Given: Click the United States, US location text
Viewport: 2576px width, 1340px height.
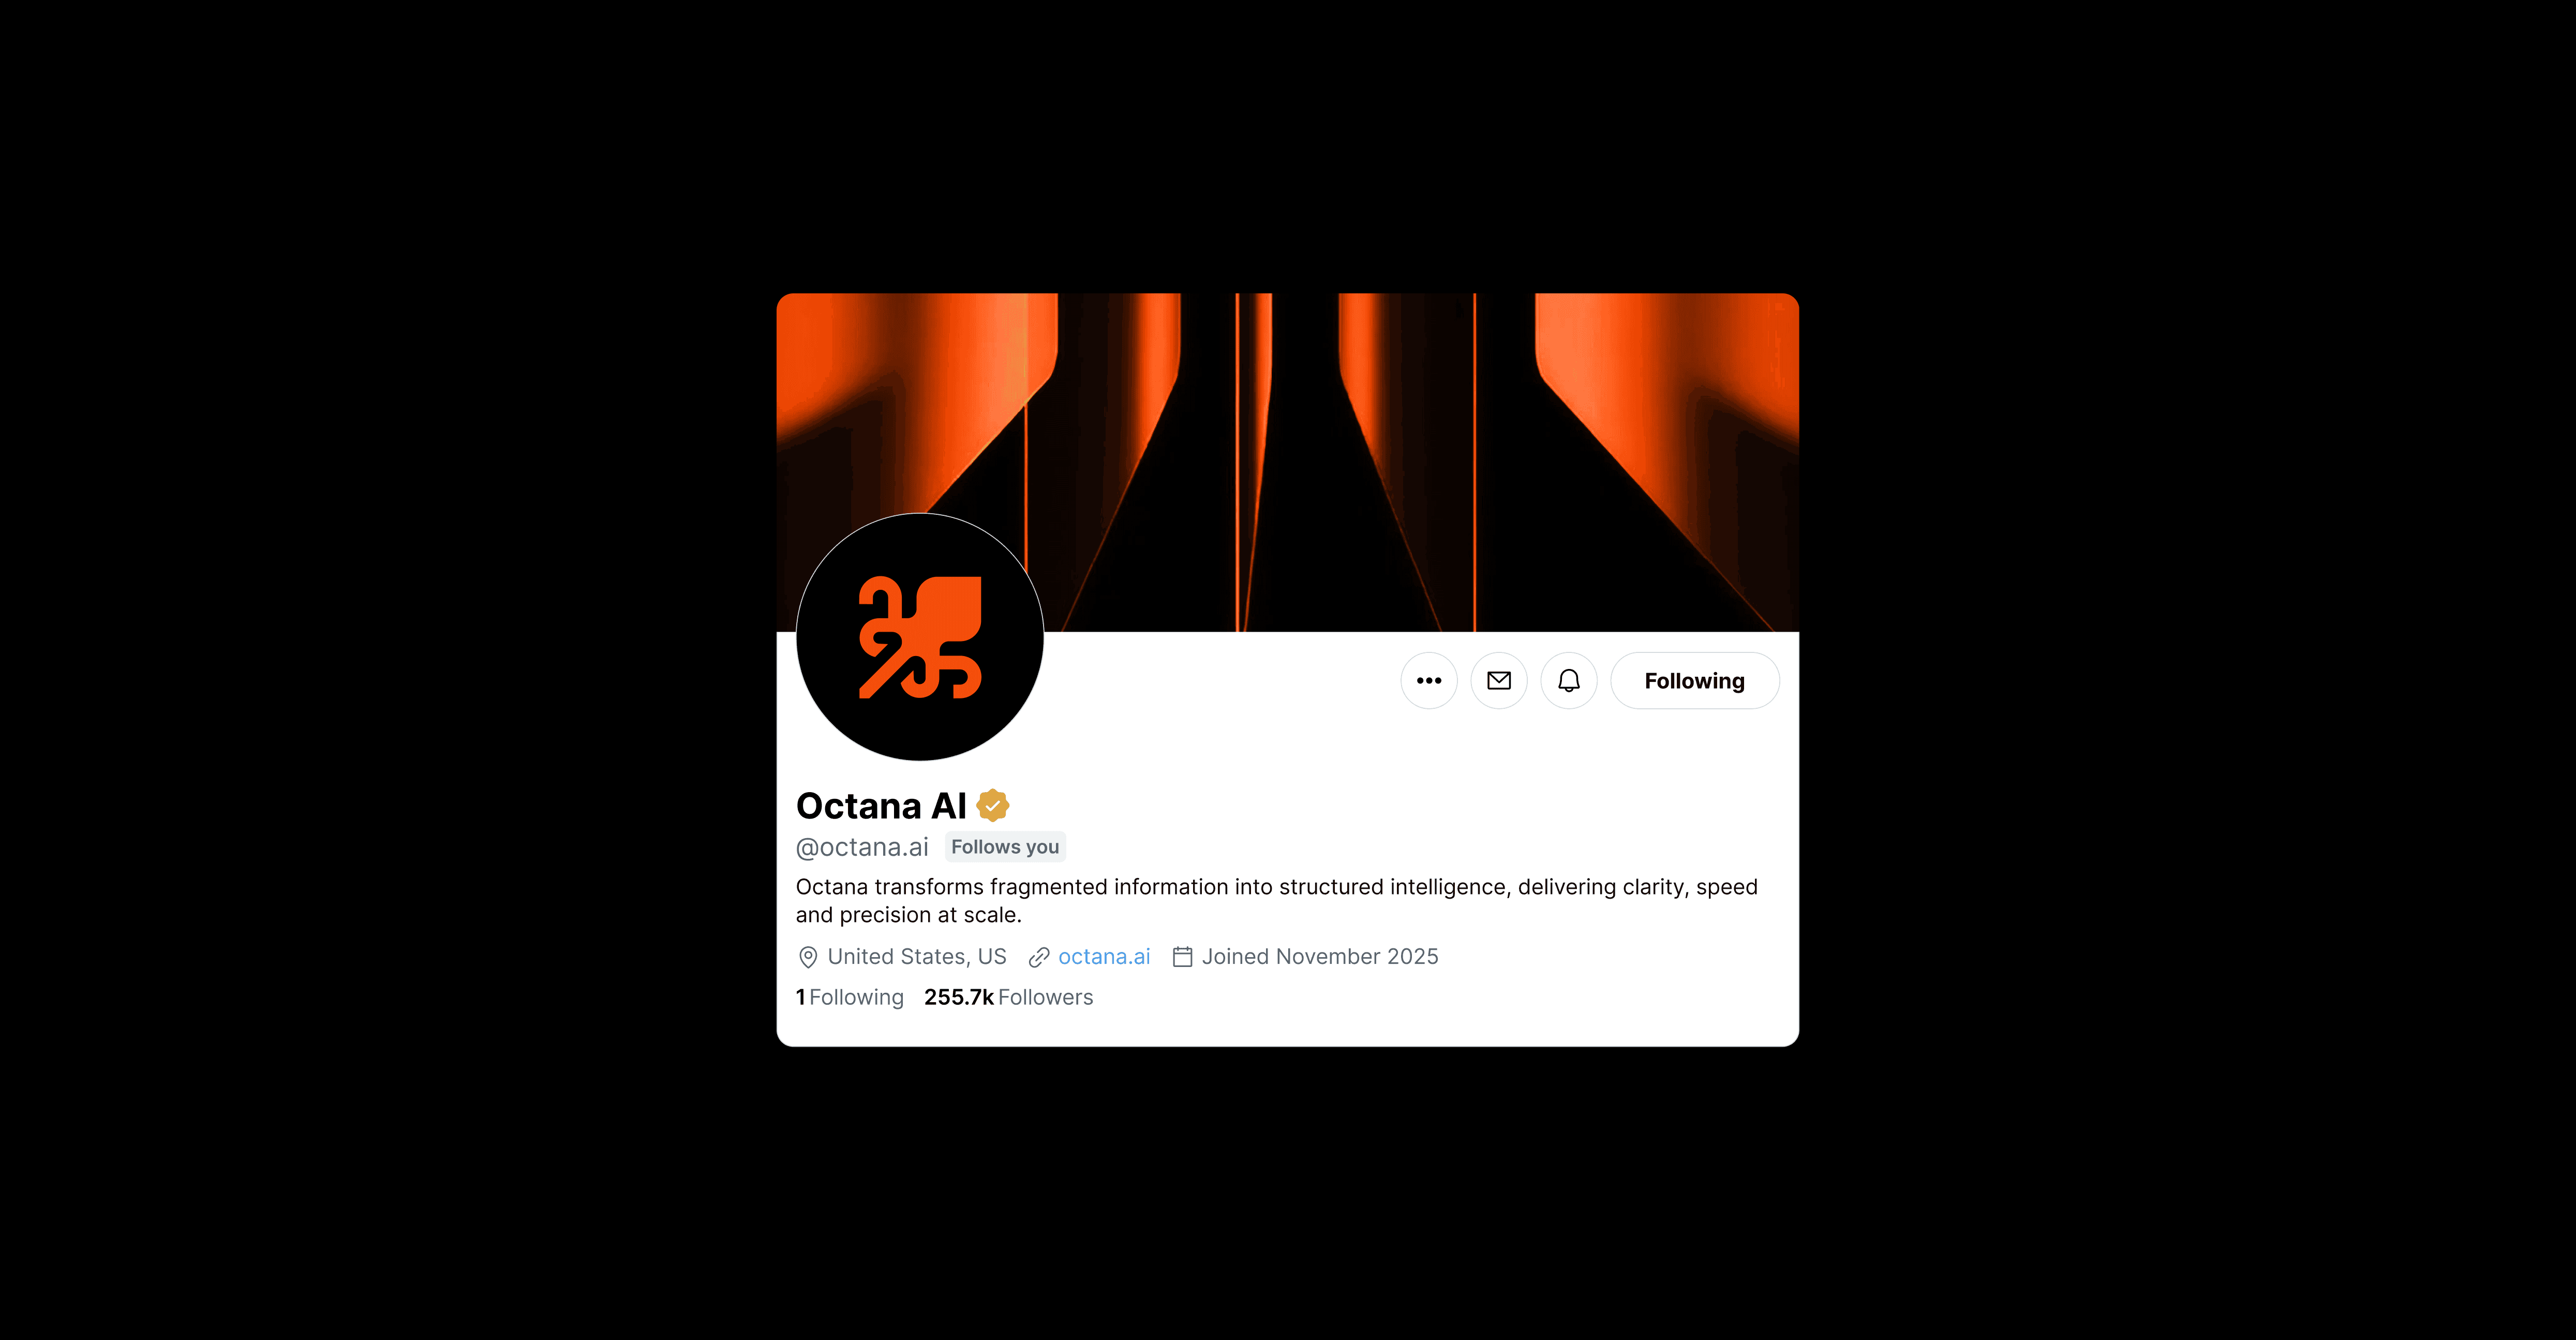Looking at the screenshot, I should [917, 957].
